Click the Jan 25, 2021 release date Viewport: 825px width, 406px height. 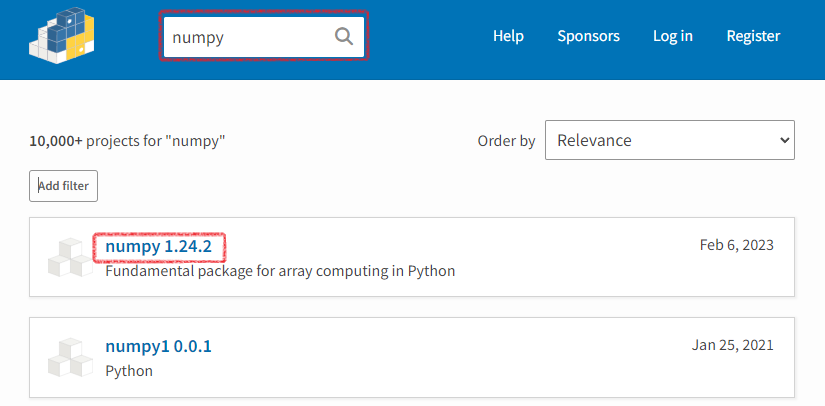[x=732, y=345]
